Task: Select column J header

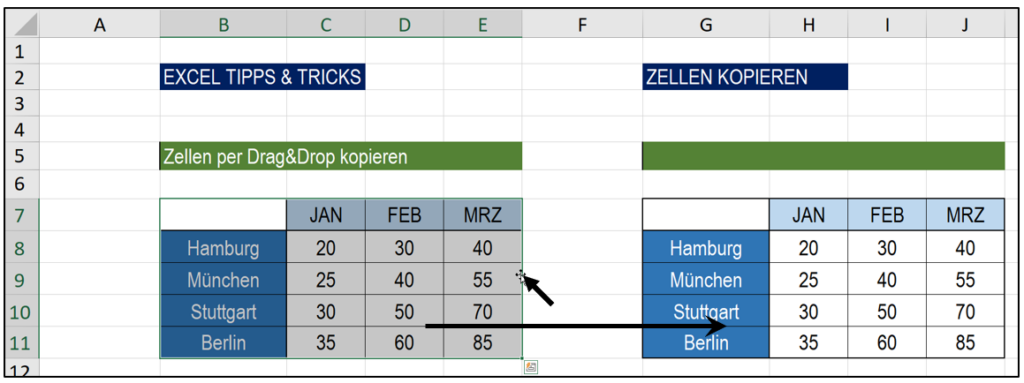Action: (x=965, y=25)
